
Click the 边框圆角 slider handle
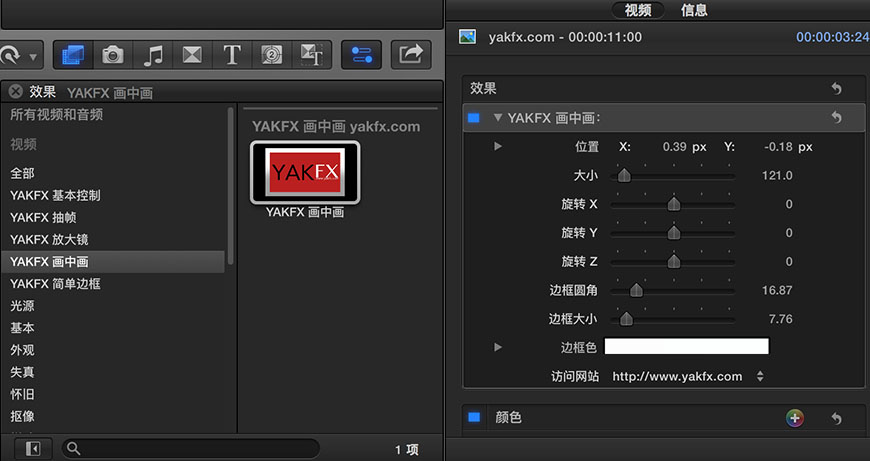click(x=636, y=290)
